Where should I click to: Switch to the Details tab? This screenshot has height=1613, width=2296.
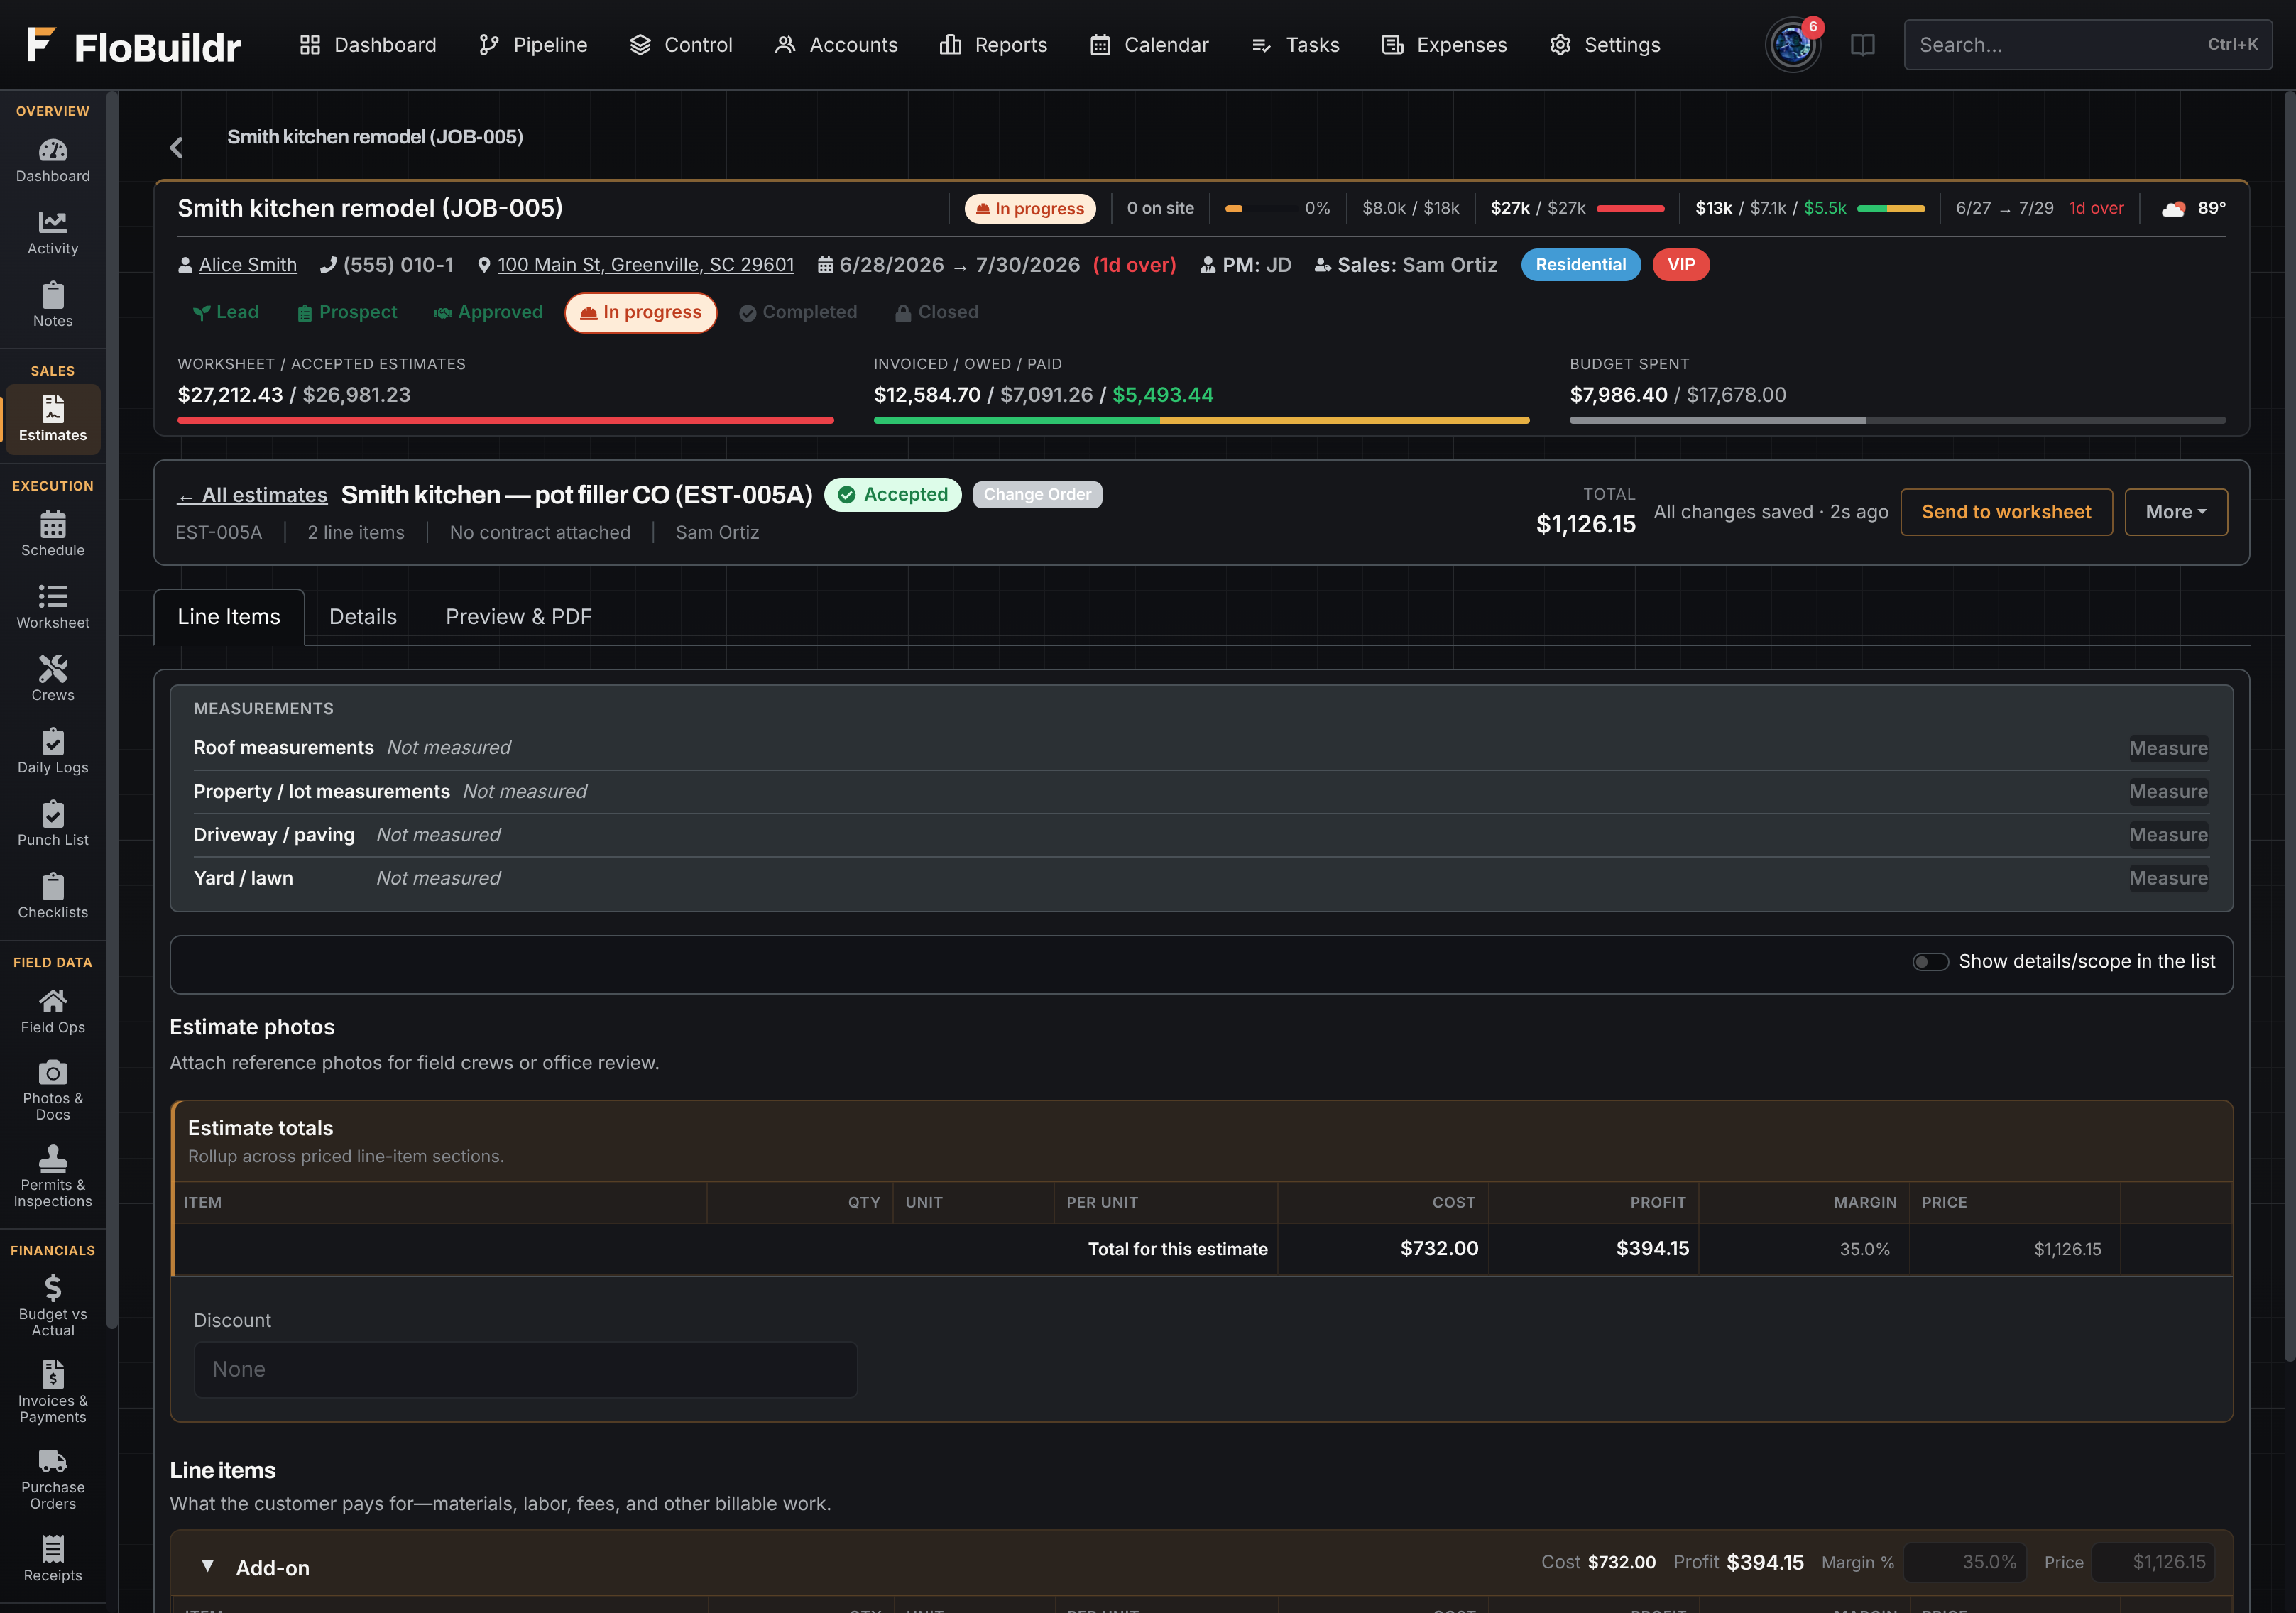click(x=363, y=617)
